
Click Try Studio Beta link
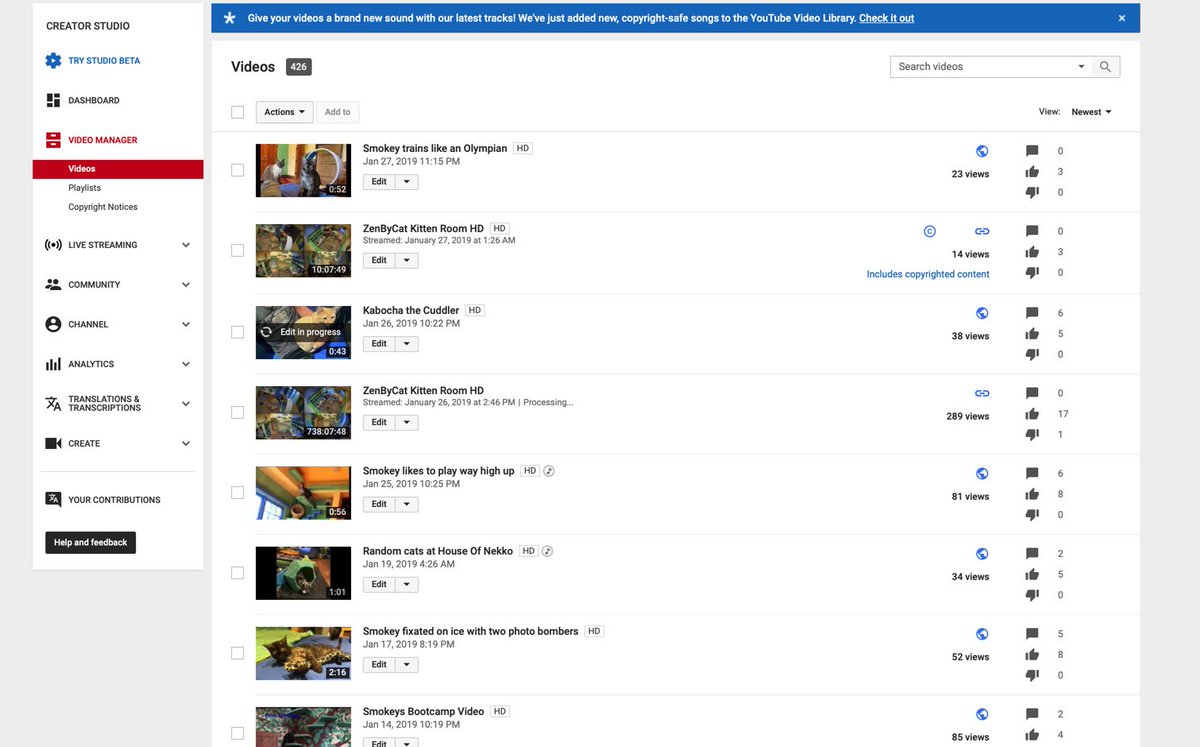click(x=104, y=61)
